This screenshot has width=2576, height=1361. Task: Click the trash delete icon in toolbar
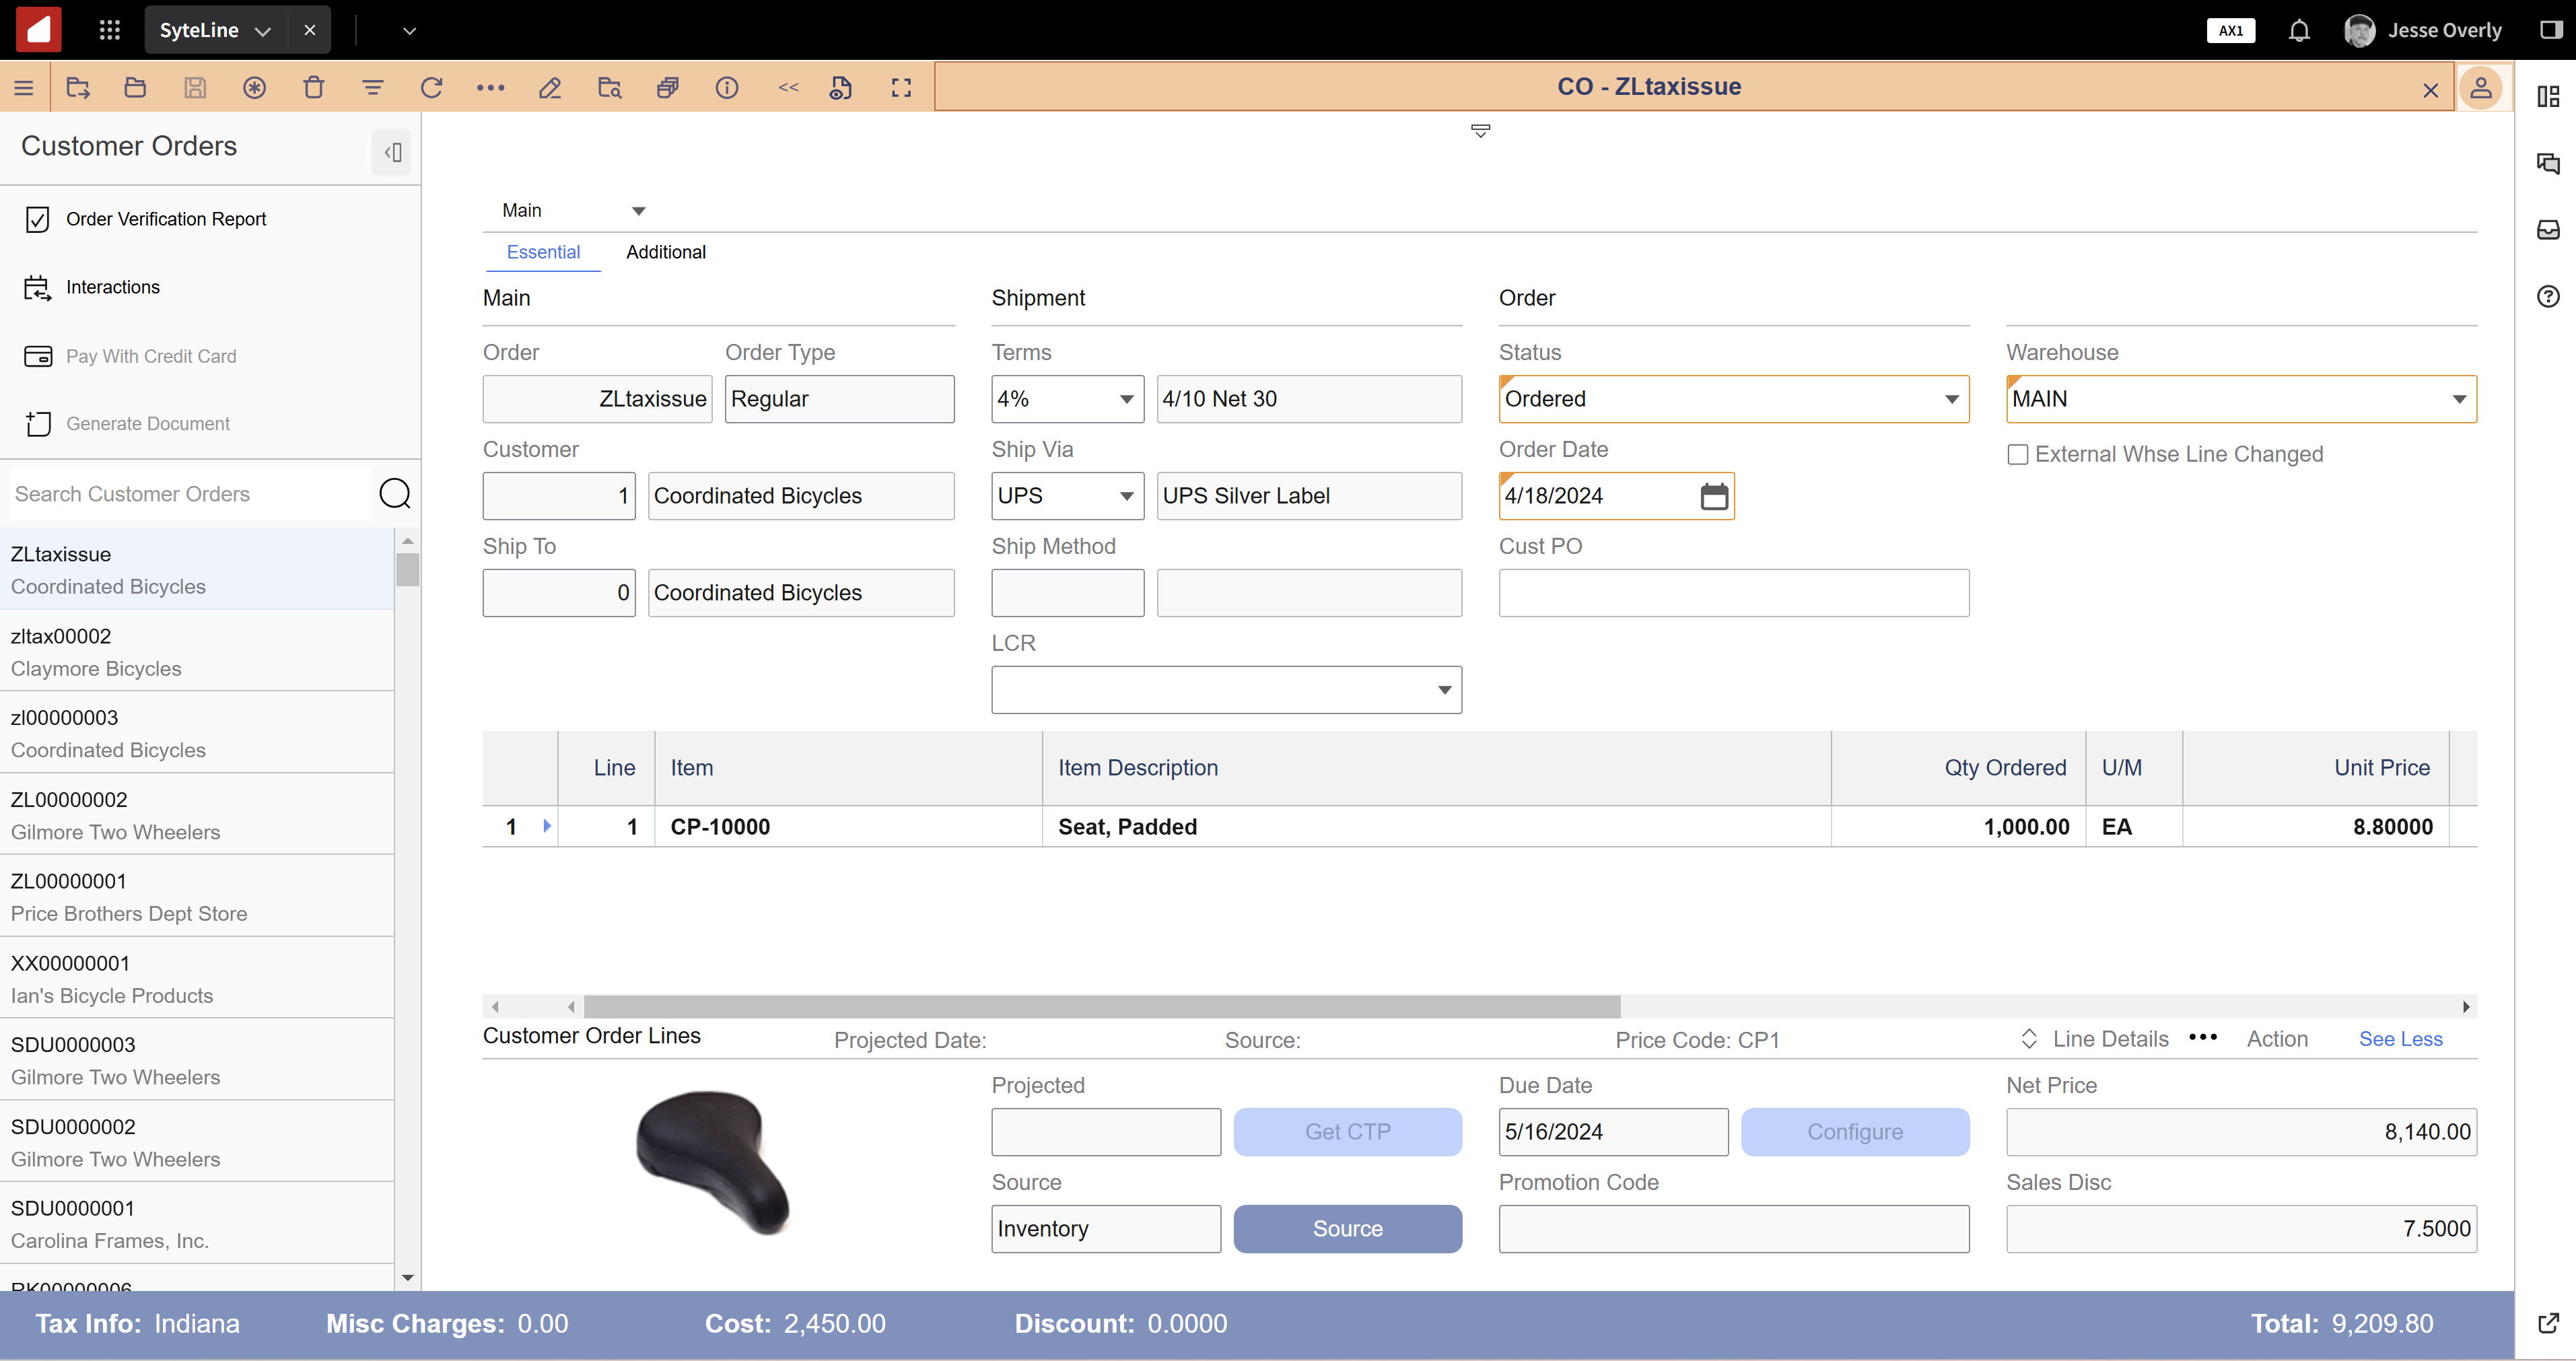pyautogui.click(x=313, y=88)
